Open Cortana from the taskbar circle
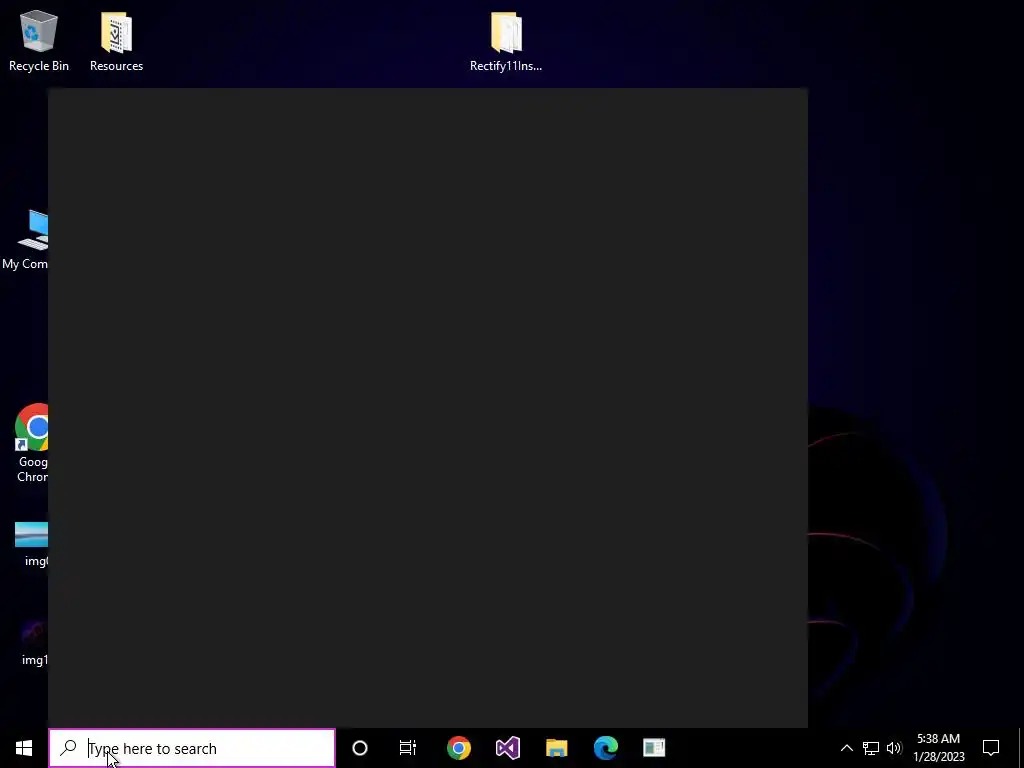The height and width of the screenshot is (768, 1024). [x=360, y=748]
